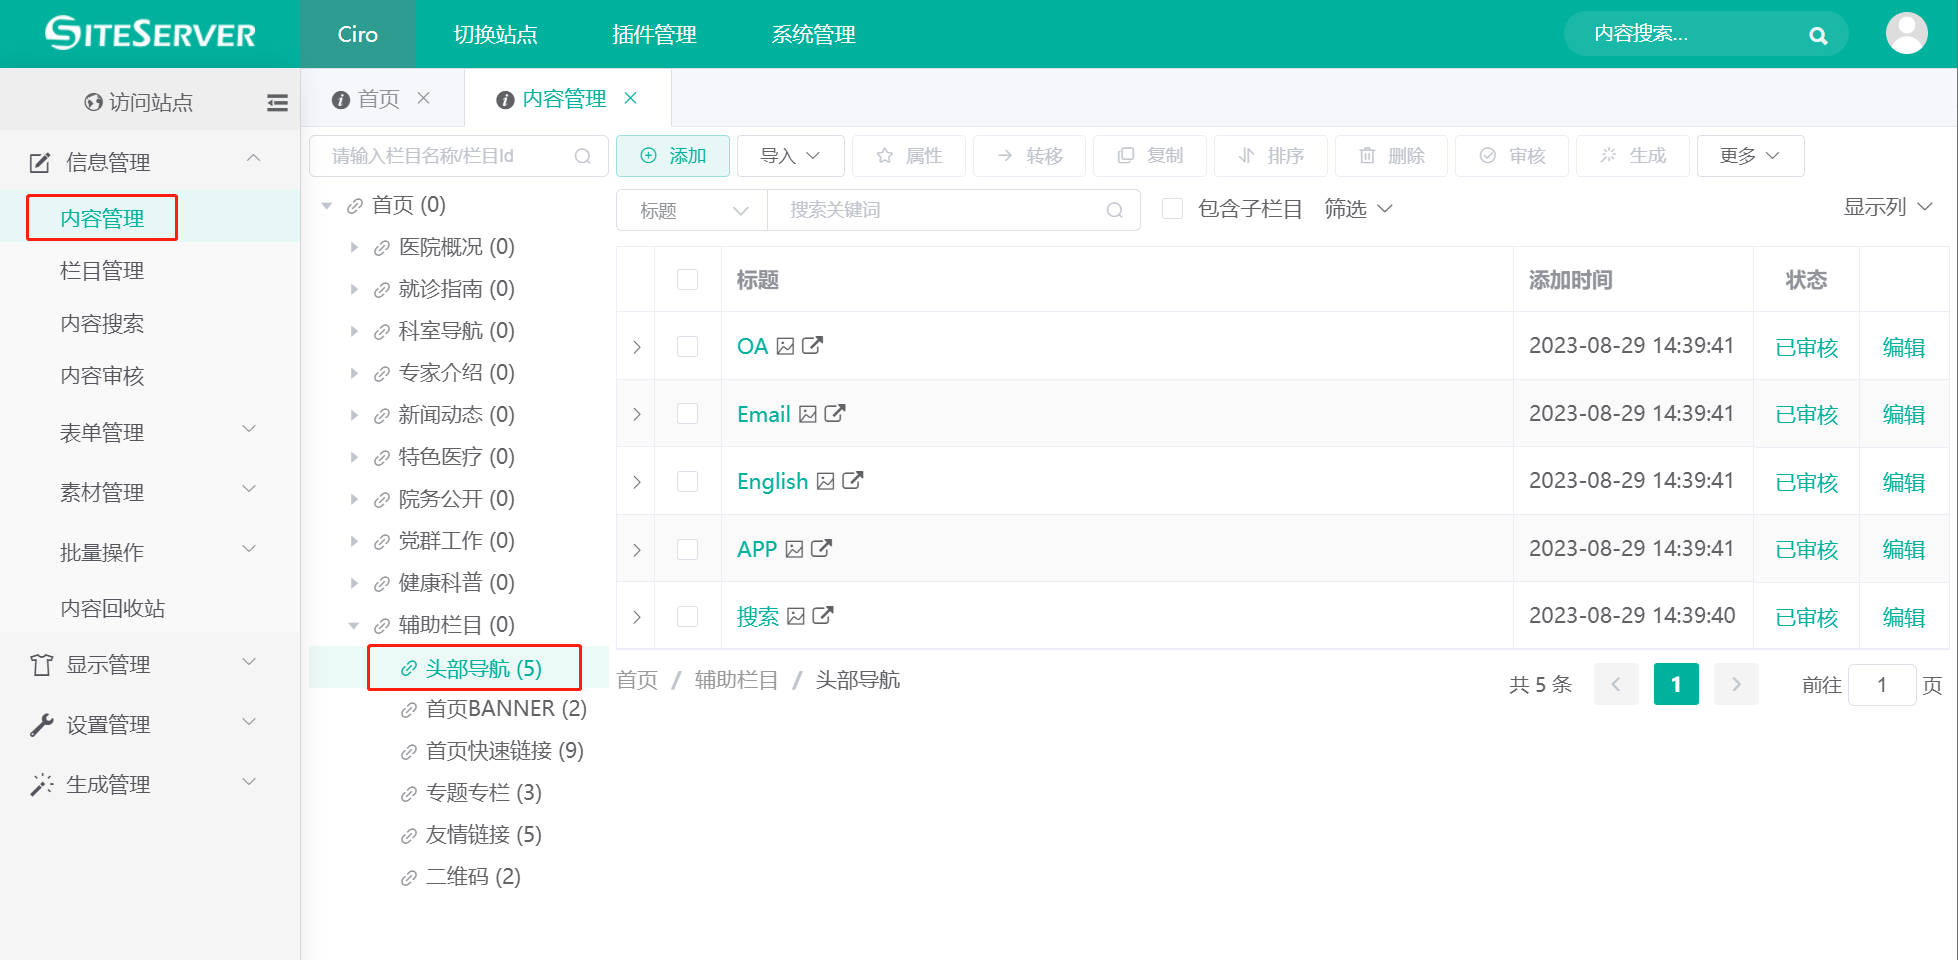
Task: Open the English content item
Action: (772, 481)
